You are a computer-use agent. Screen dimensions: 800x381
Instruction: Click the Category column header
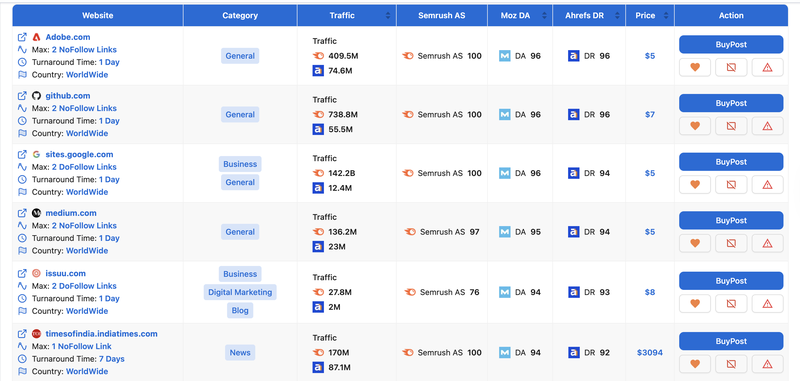(240, 16)
